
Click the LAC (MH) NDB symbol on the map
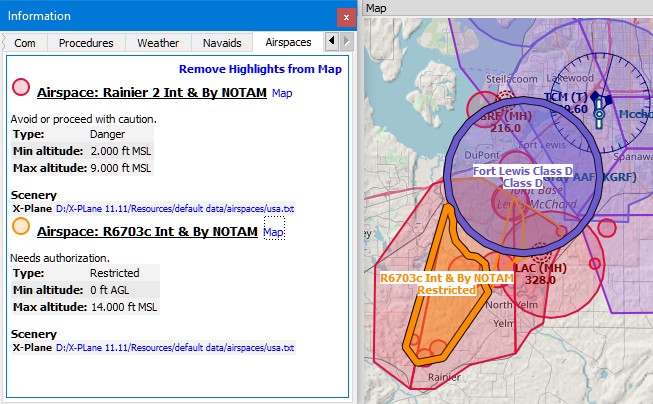click(540, 252)
